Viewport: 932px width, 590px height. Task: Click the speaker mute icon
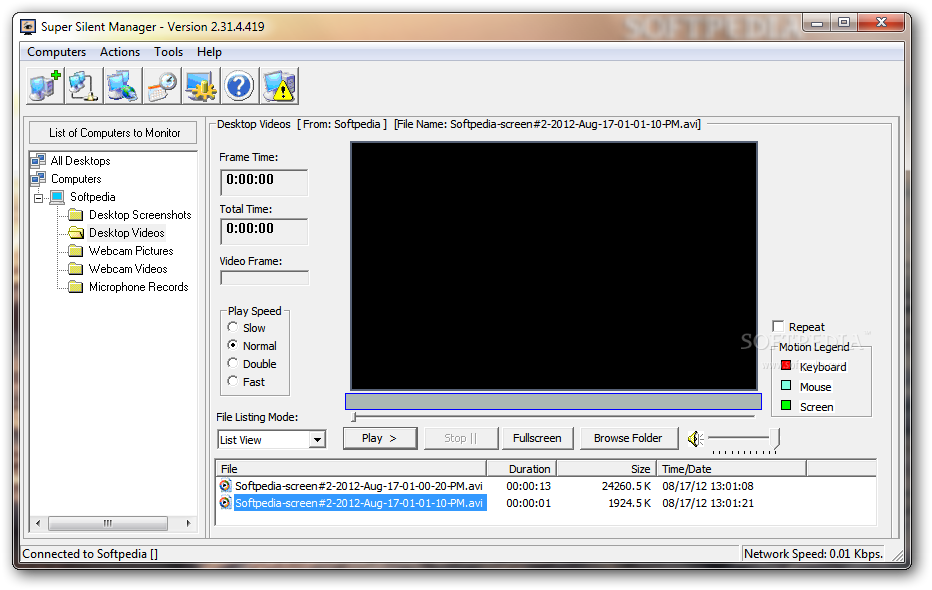tap(695, 439)
